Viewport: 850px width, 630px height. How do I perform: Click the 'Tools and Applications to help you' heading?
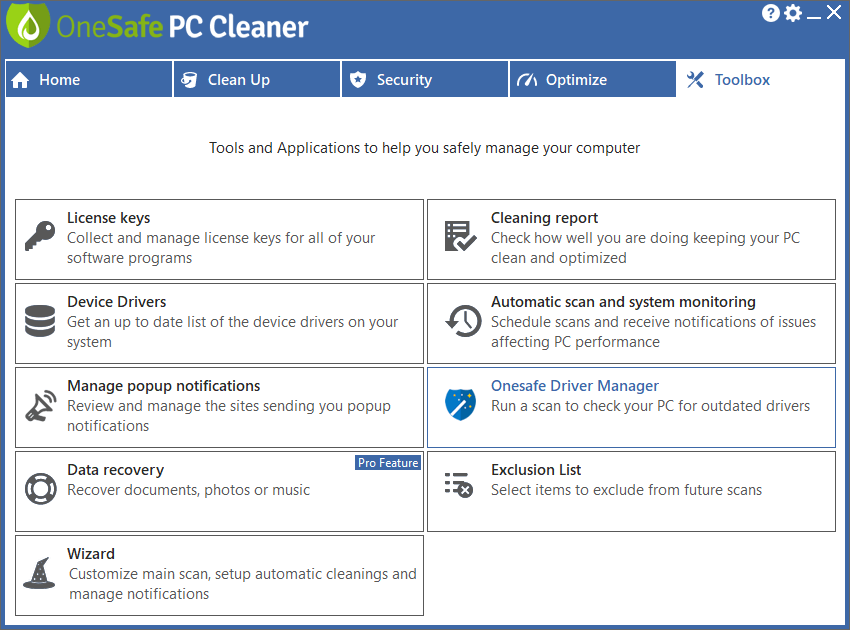pos(424,148)
